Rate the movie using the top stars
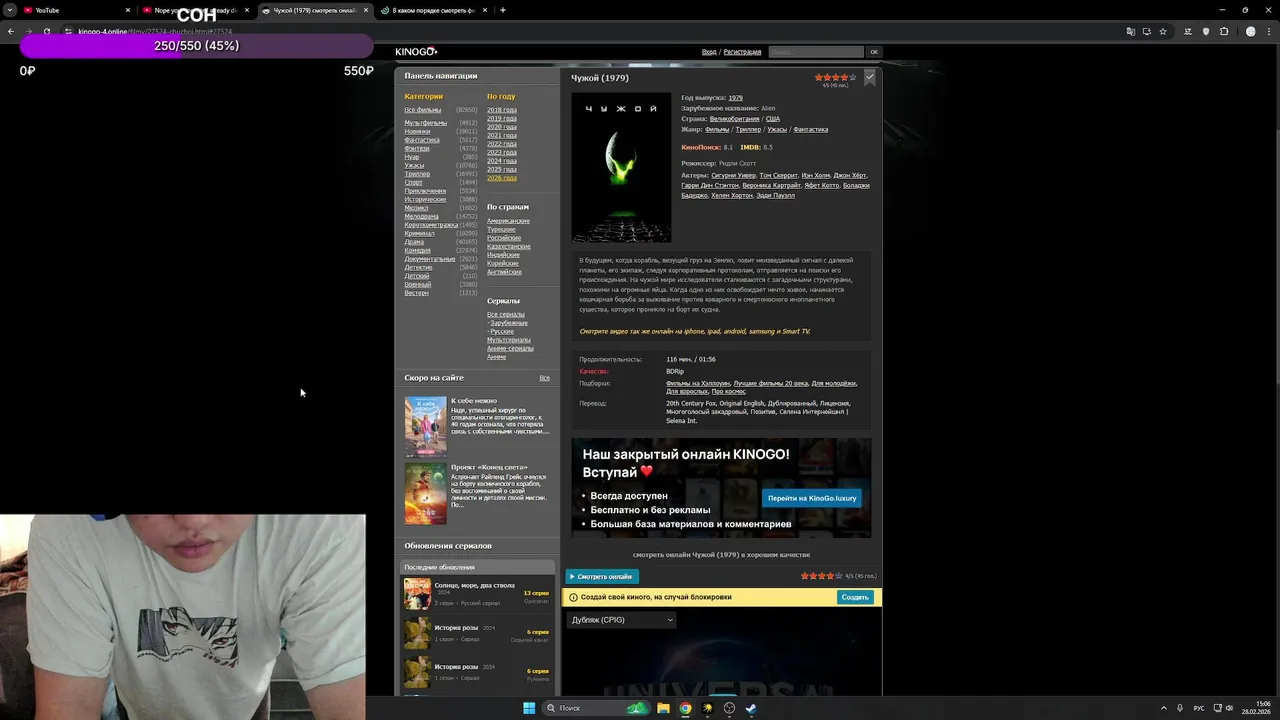The width and height of the screenshot is (1280, 720). pyautogui.click(x=836, y=77)
